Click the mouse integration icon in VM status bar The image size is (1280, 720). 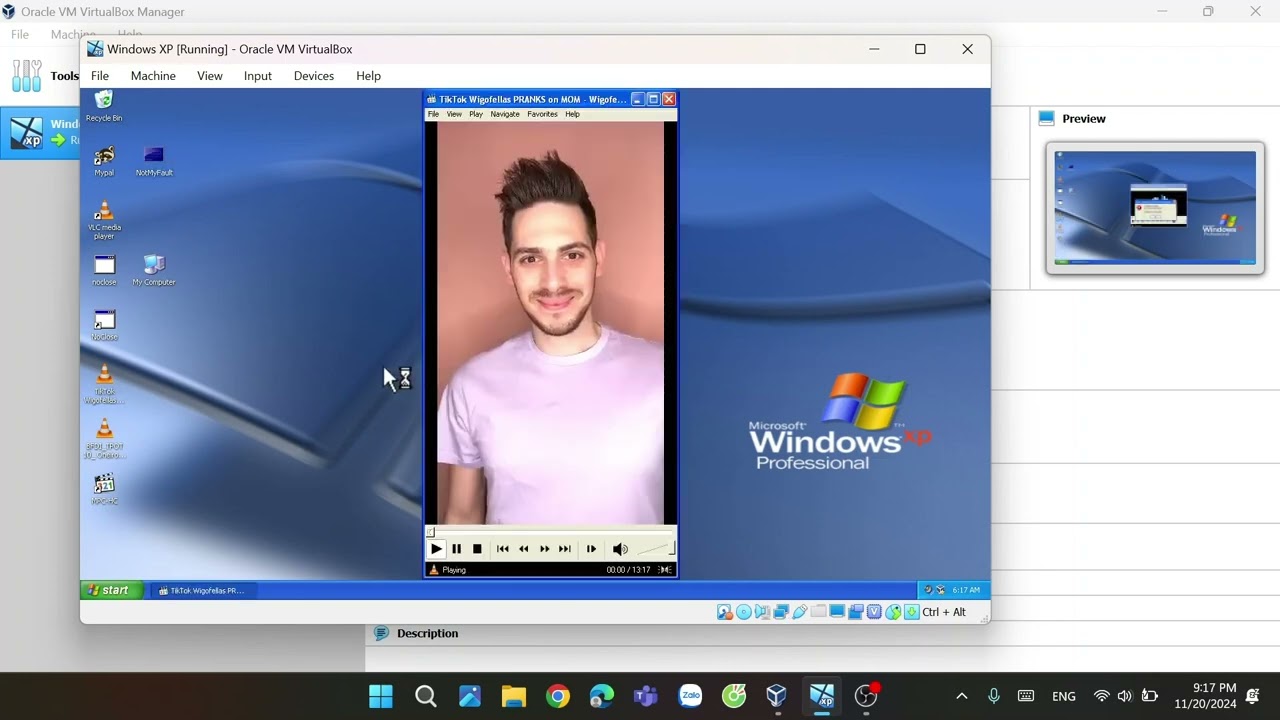point(893,612)
